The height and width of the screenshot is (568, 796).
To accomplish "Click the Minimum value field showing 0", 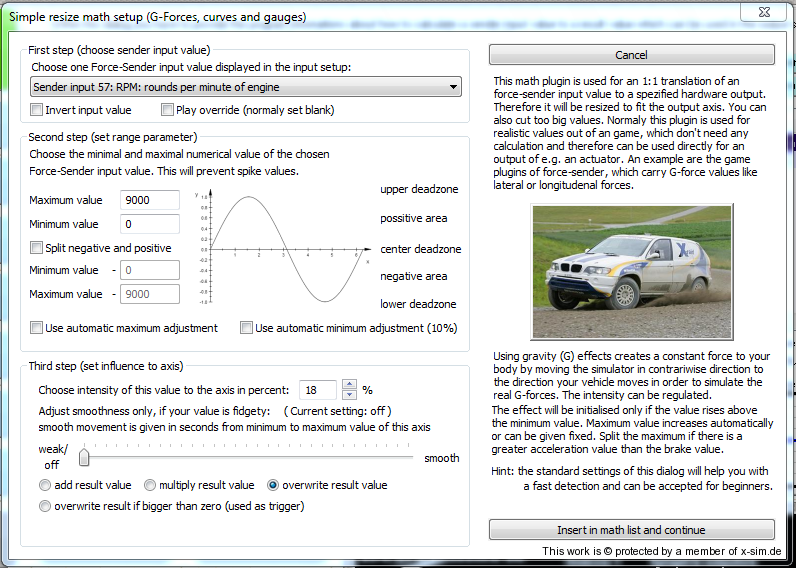I will (x=150, y=224).
